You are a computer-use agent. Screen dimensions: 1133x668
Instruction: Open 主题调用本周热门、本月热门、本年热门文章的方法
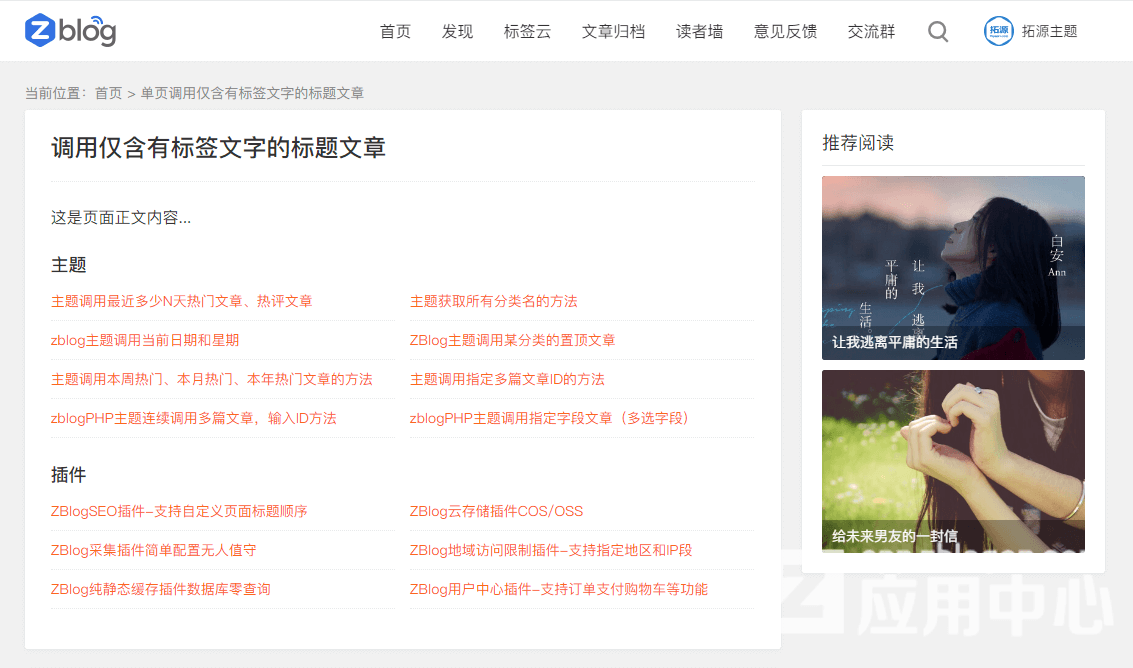212,380
